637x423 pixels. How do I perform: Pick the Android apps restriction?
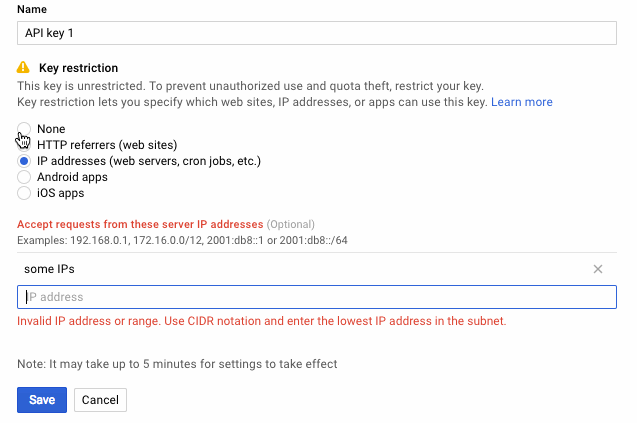click(24, 177)
